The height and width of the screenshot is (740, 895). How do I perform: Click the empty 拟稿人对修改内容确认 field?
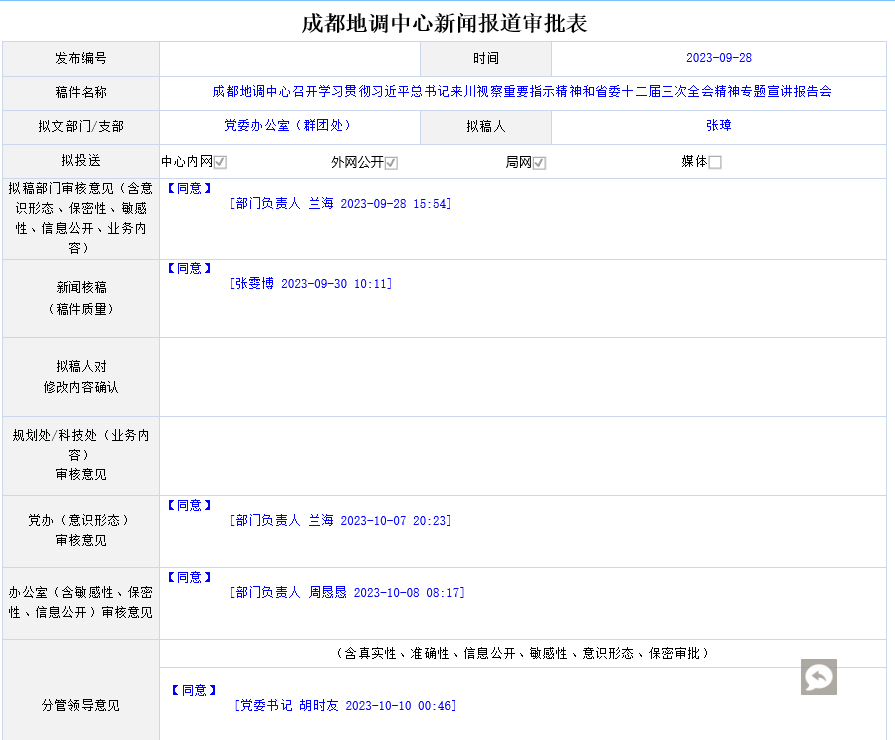point(522,377)
